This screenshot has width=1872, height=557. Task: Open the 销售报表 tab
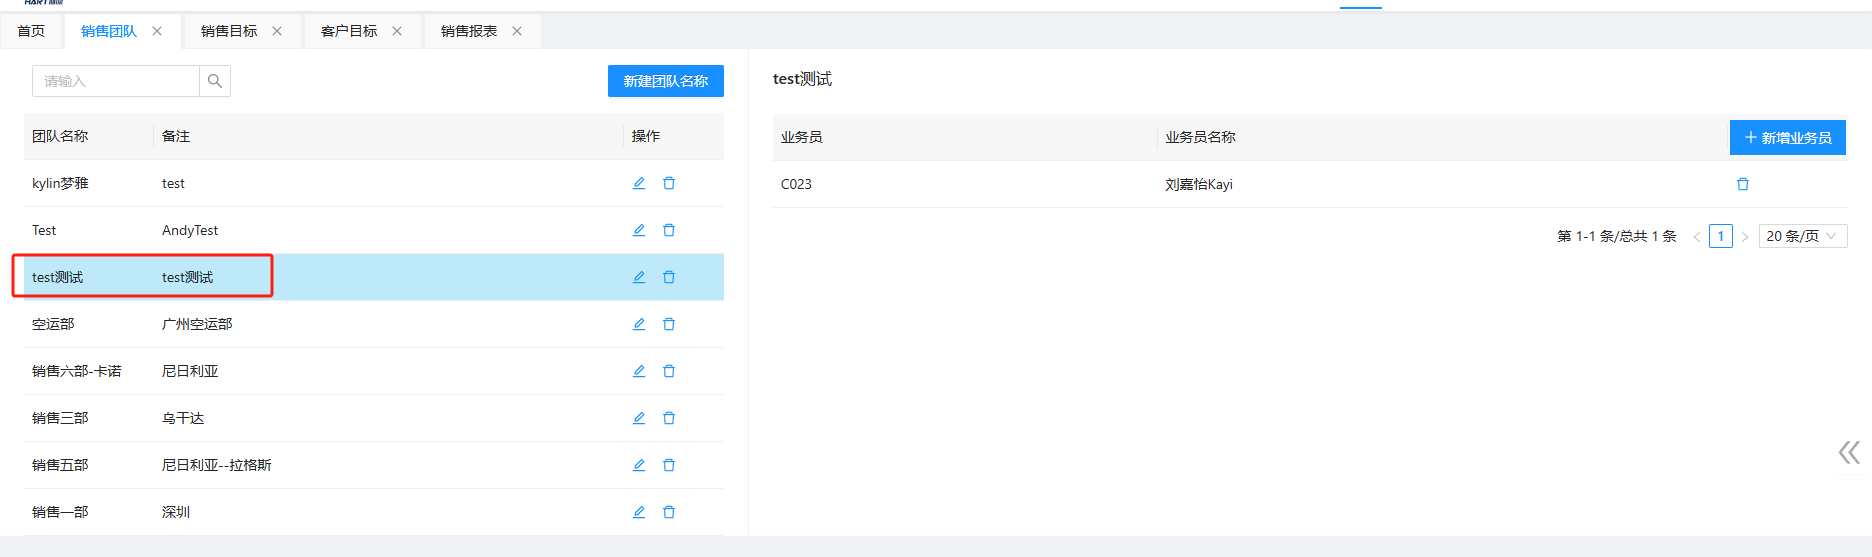pos(469,31)
